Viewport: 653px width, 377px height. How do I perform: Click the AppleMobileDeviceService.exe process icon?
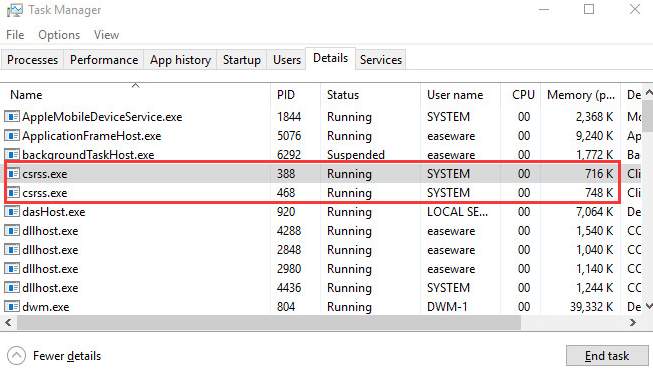(x=12, y=117)
